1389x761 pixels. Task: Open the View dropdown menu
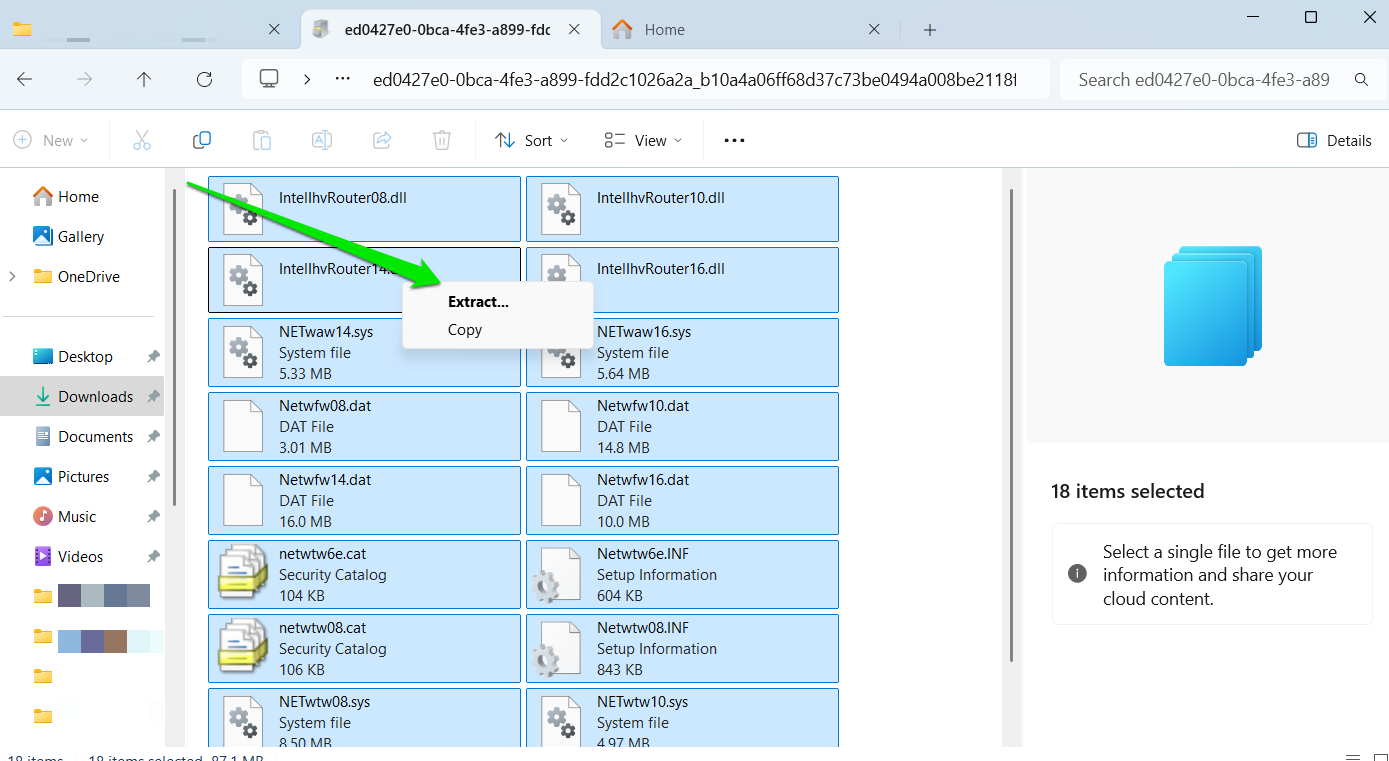tap(644, 141)
